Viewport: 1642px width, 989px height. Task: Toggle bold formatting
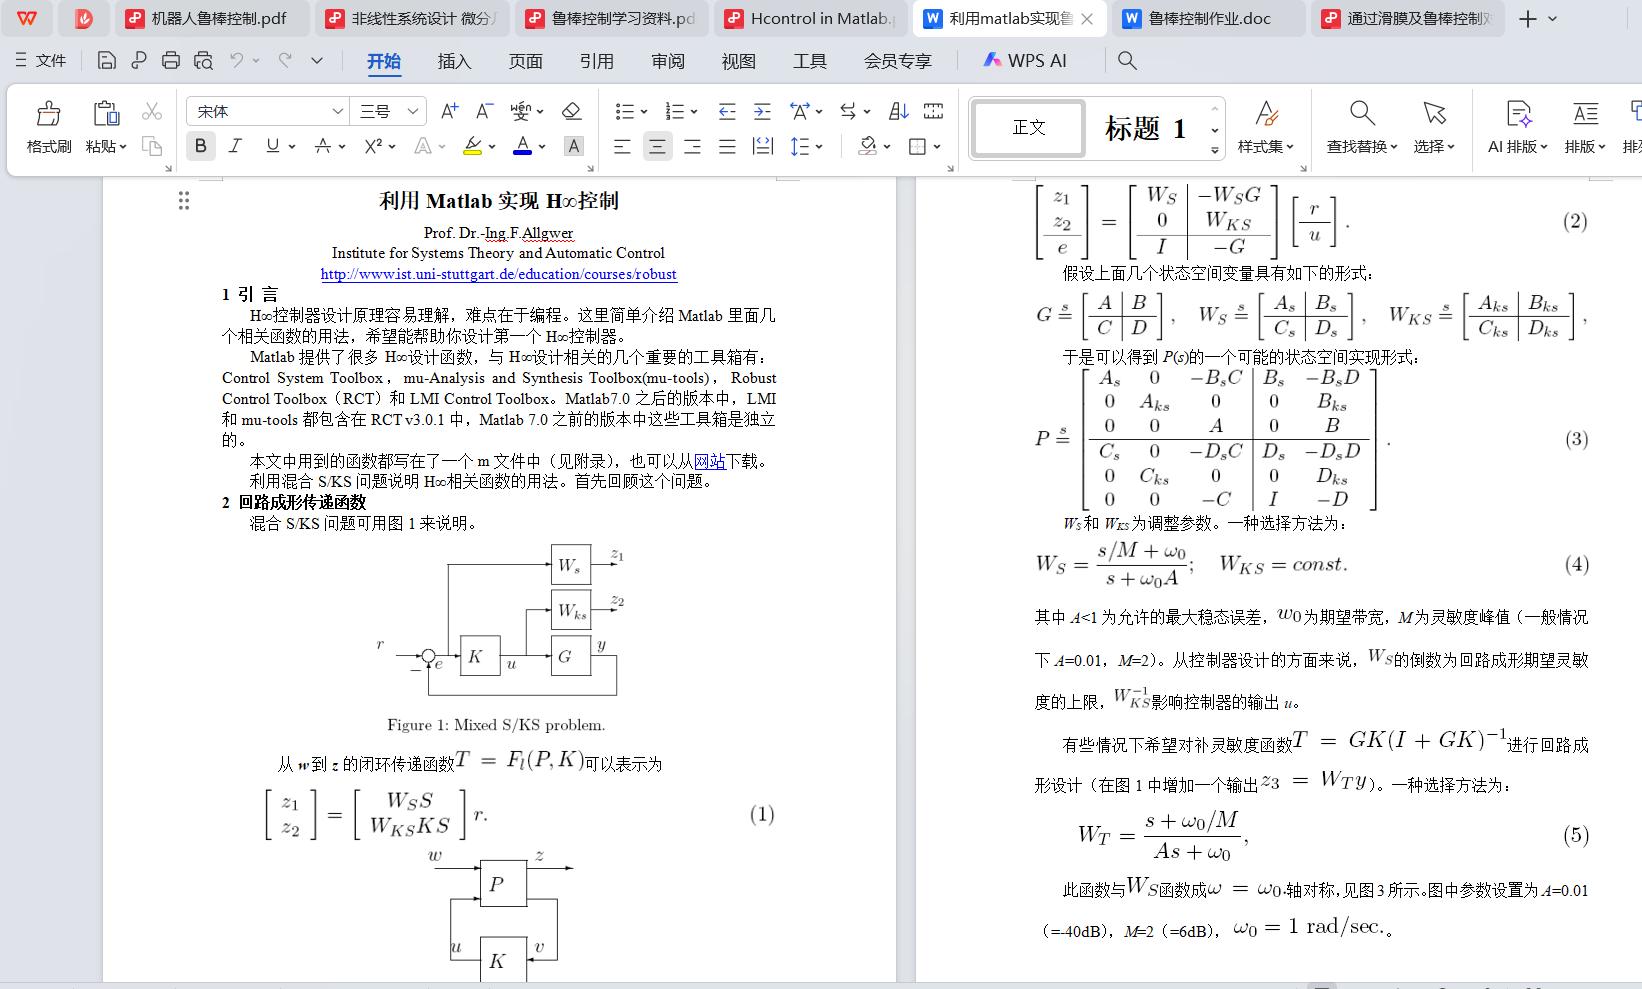click(x=201, y=146)
